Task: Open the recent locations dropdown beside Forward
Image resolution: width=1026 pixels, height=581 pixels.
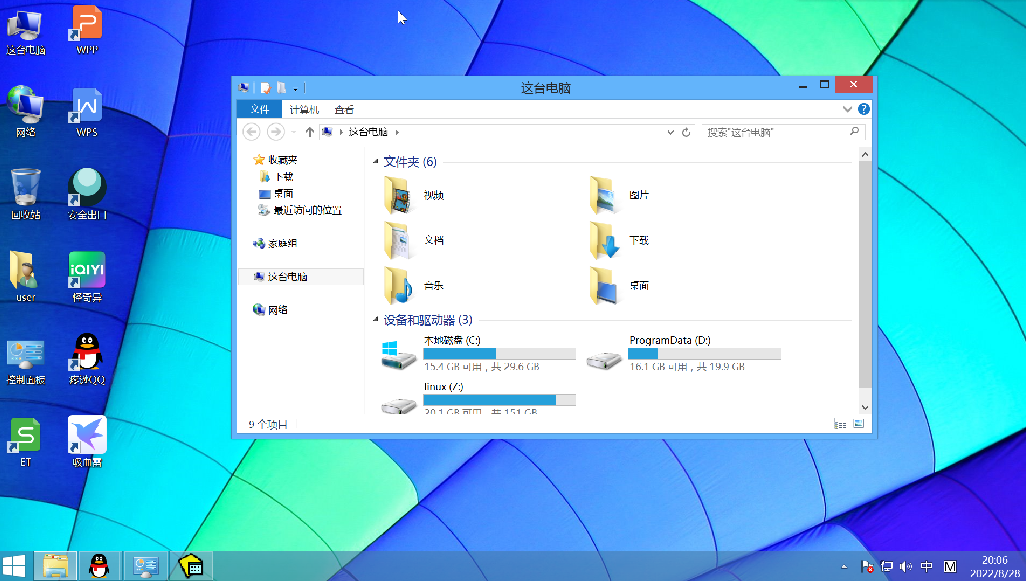Action: (293, 132)
